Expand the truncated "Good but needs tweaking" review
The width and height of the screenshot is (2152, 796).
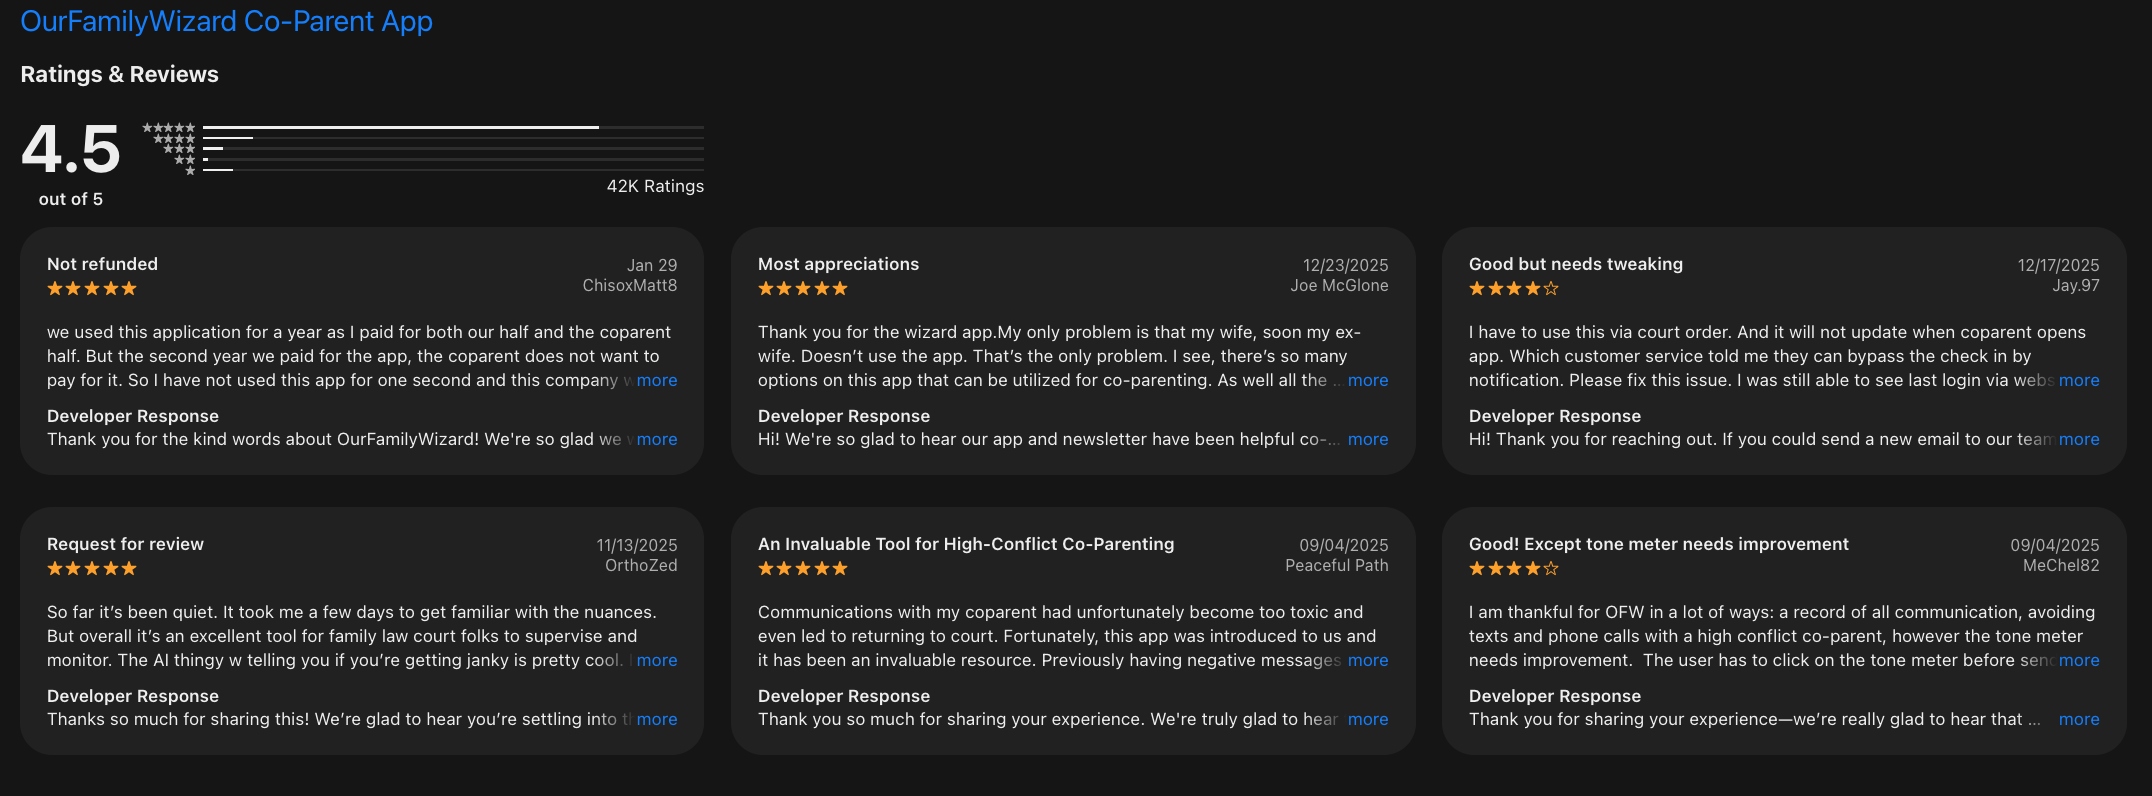click(2079, 380)
